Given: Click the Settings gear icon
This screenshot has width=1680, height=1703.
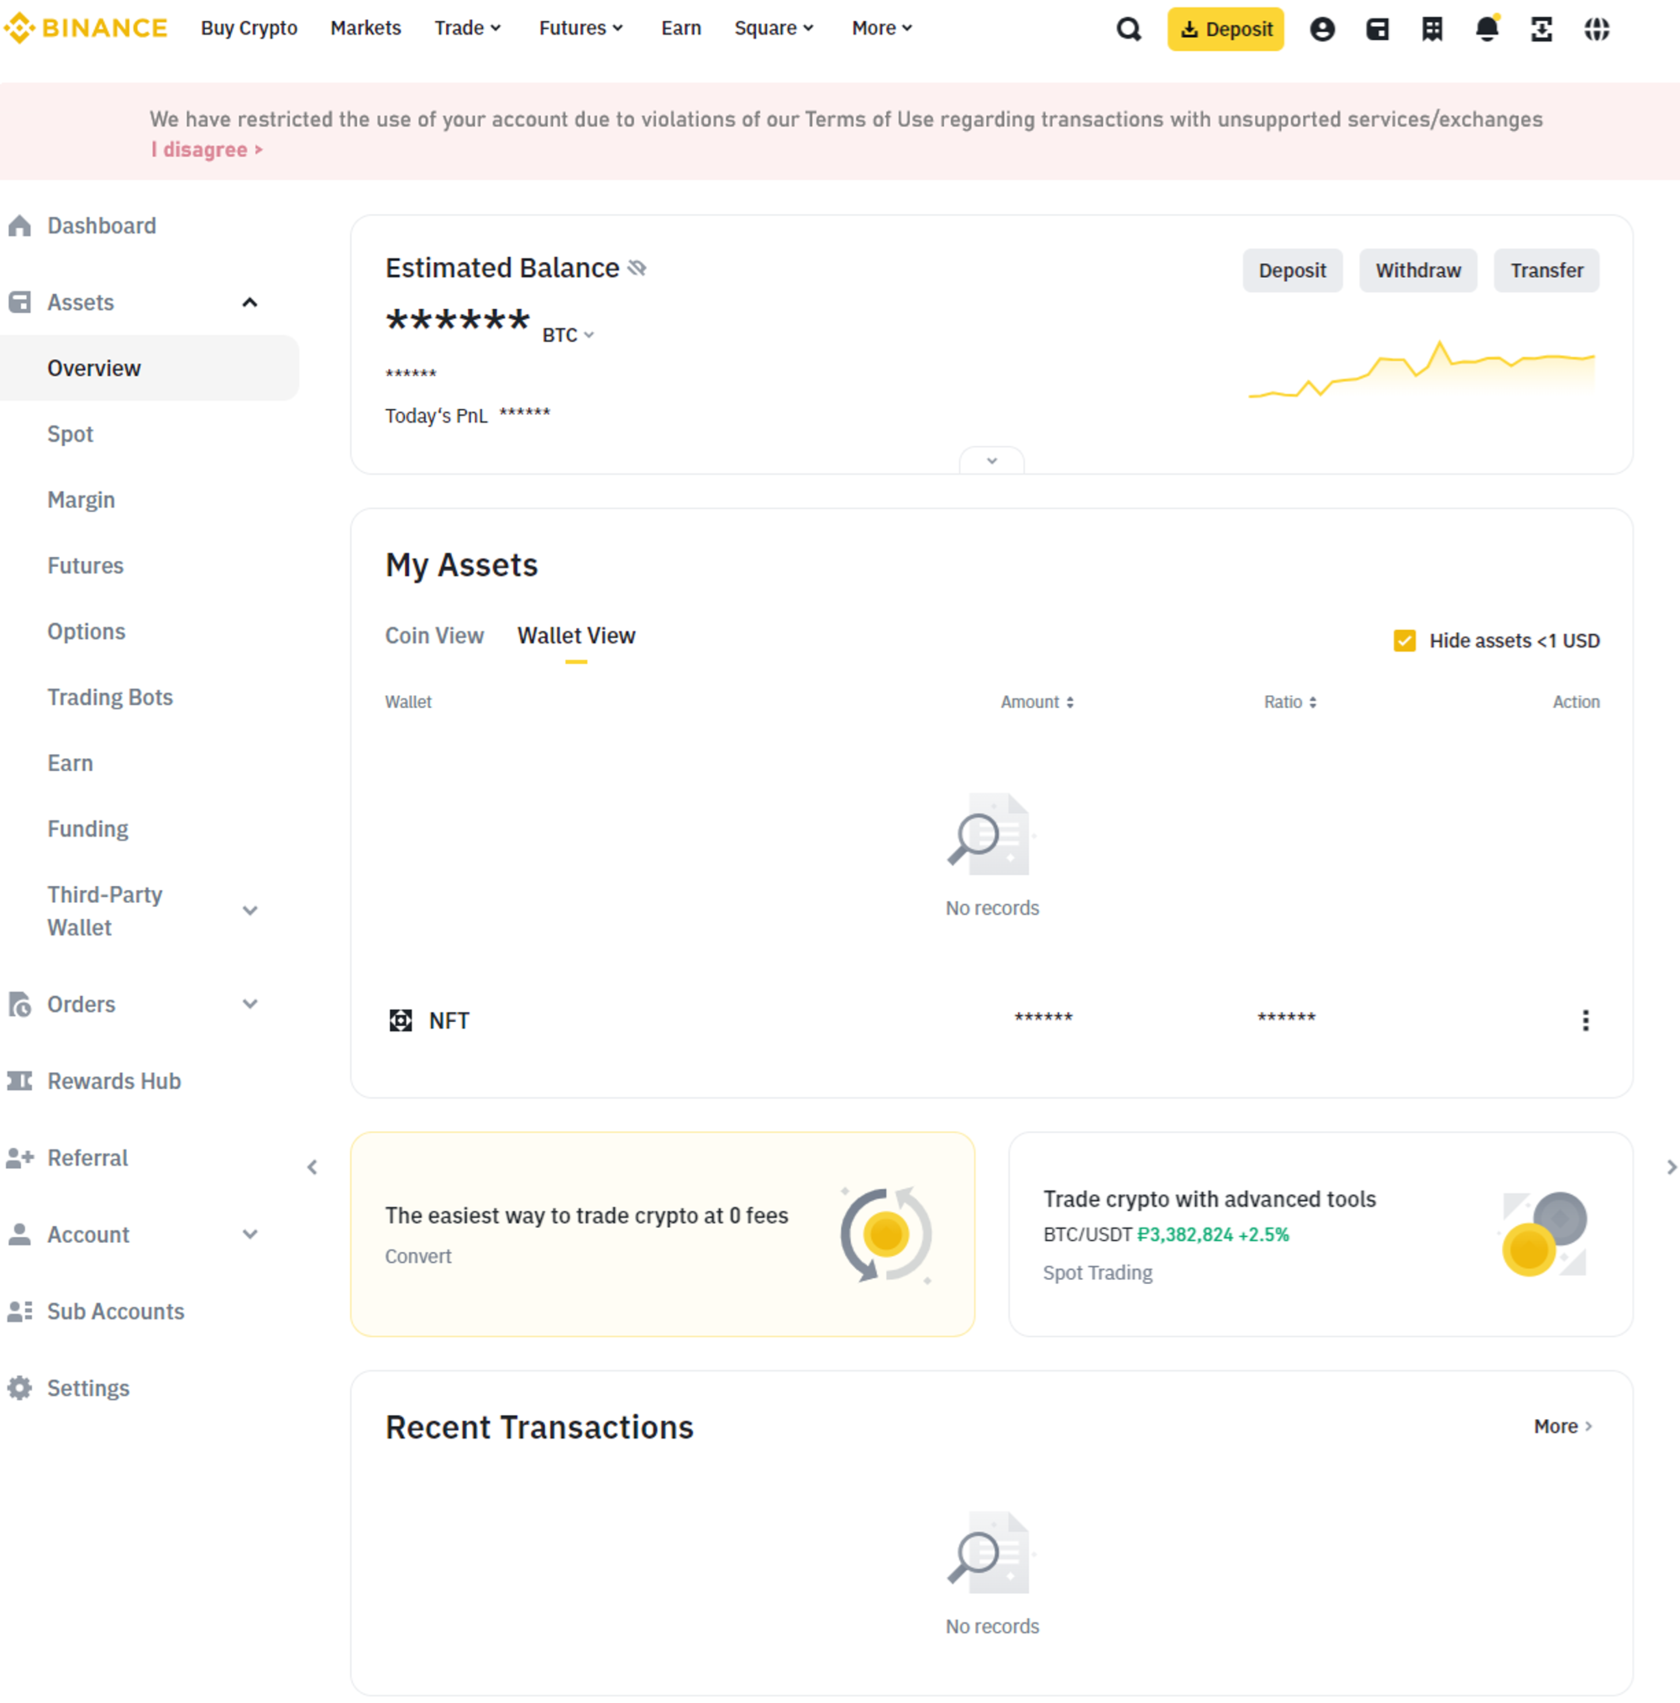Looking at the screenshot, I should point(20,1388).
